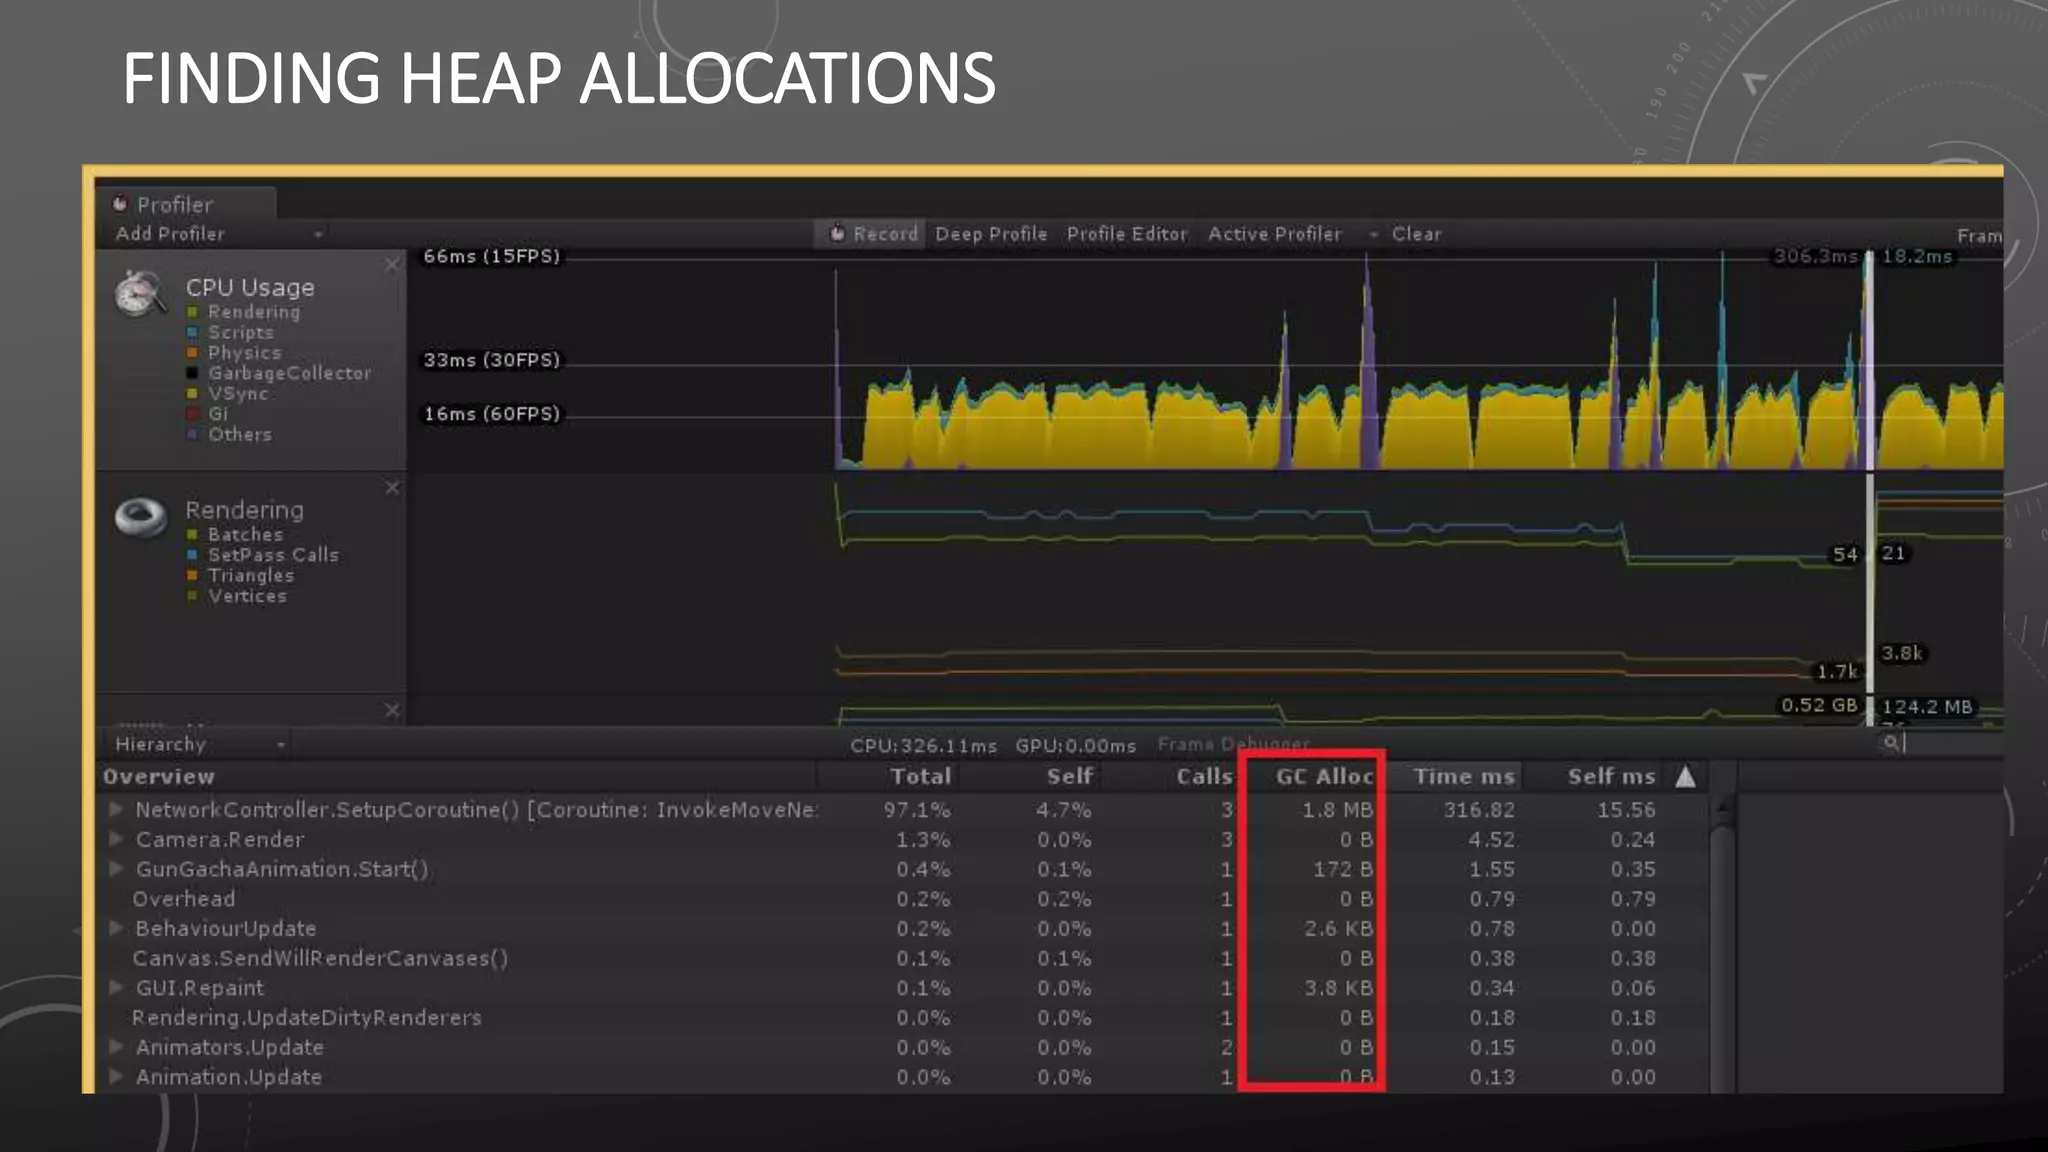This screenshot has width=2048, height=1152.
Task: Click the CPU:326.11ms status text
Action: (x=923, y=746)
